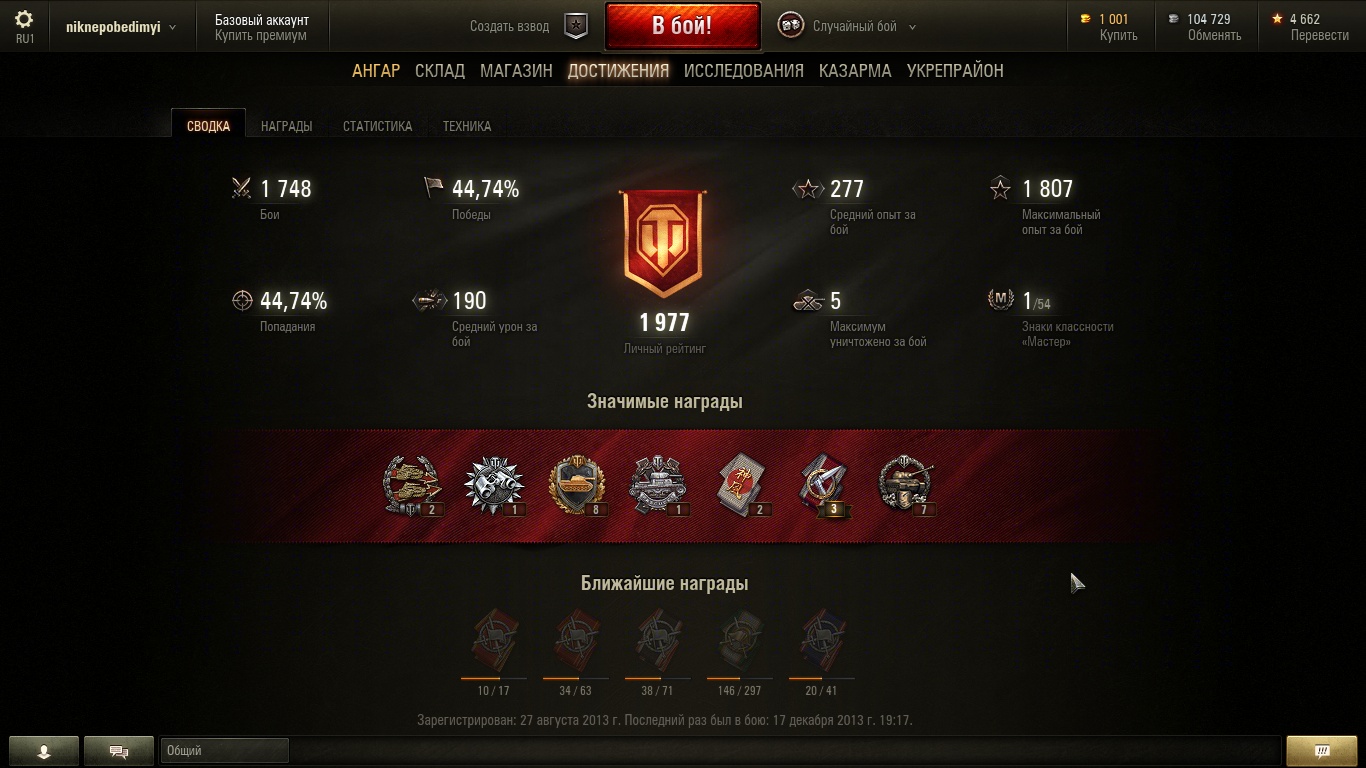The width and height of the screenshot is (1366, 768).
Task: Expand the niknepobedimyi account dropdown
Action: (120, 27)
